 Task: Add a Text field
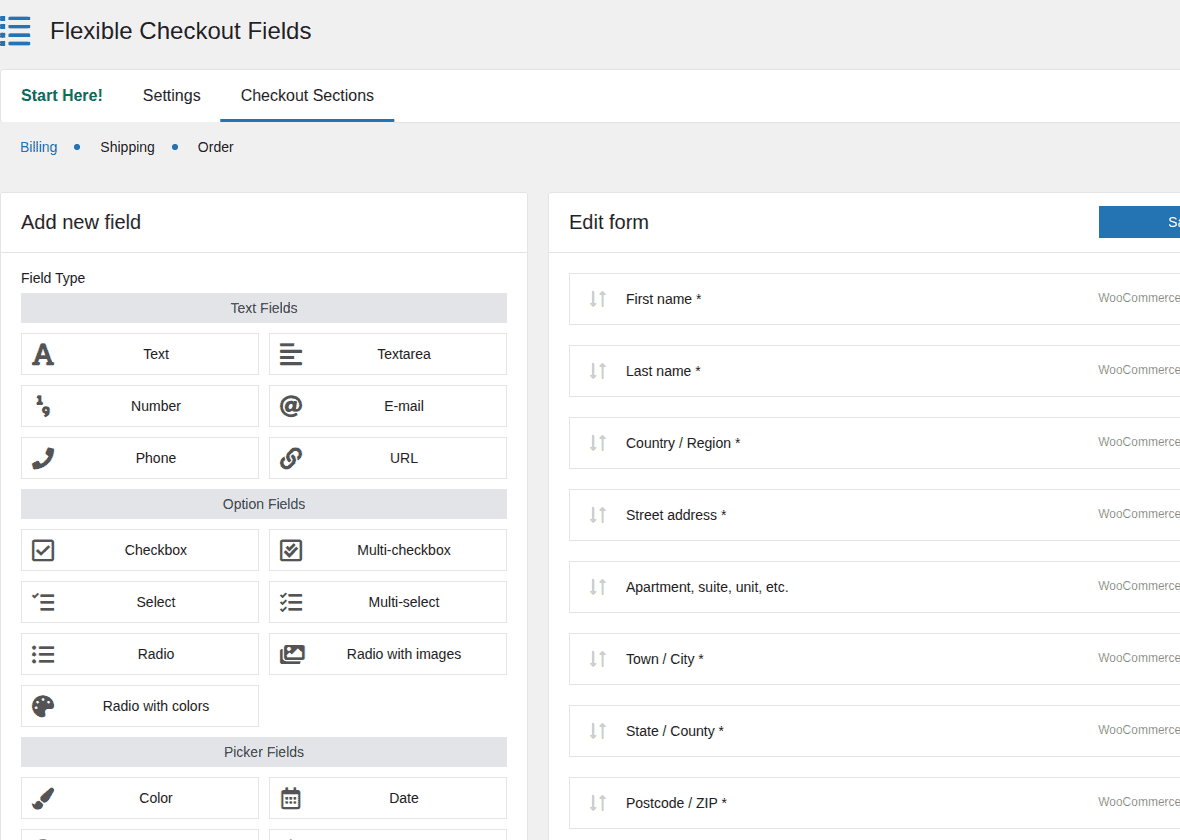click(x=140, y=354)
